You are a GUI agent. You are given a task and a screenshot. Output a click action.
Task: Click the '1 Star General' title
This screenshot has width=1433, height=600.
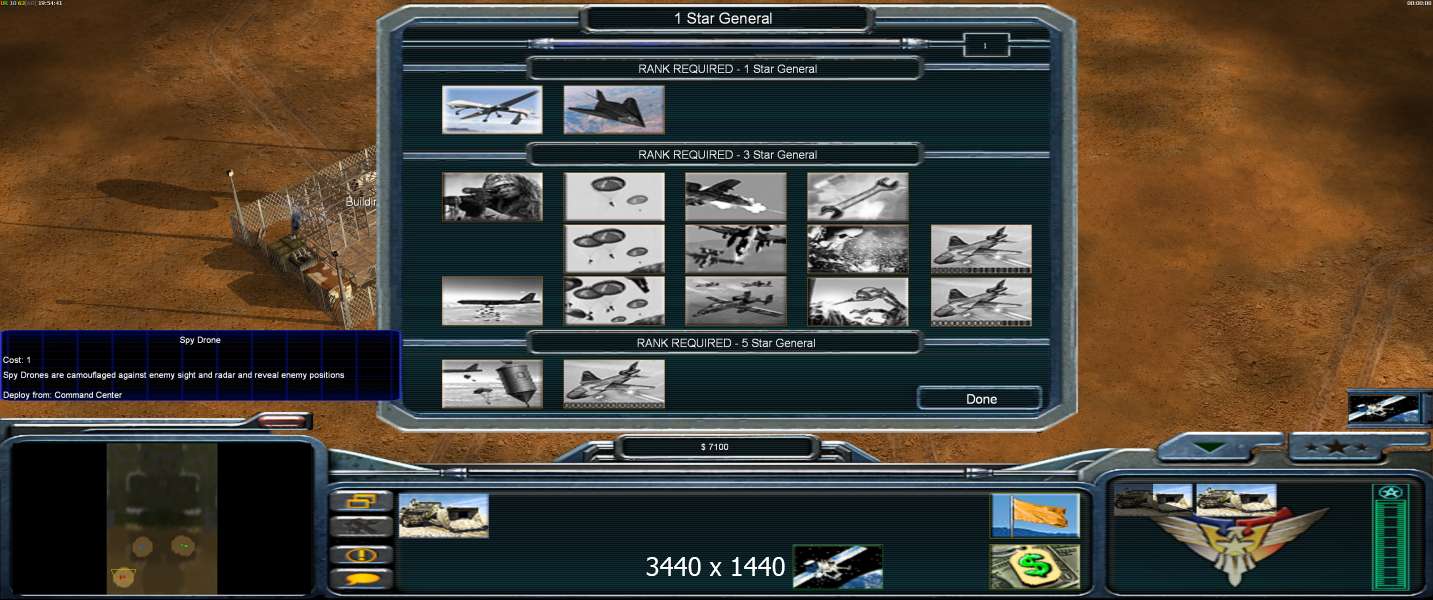pyautogui.click(x=723, y=18)
